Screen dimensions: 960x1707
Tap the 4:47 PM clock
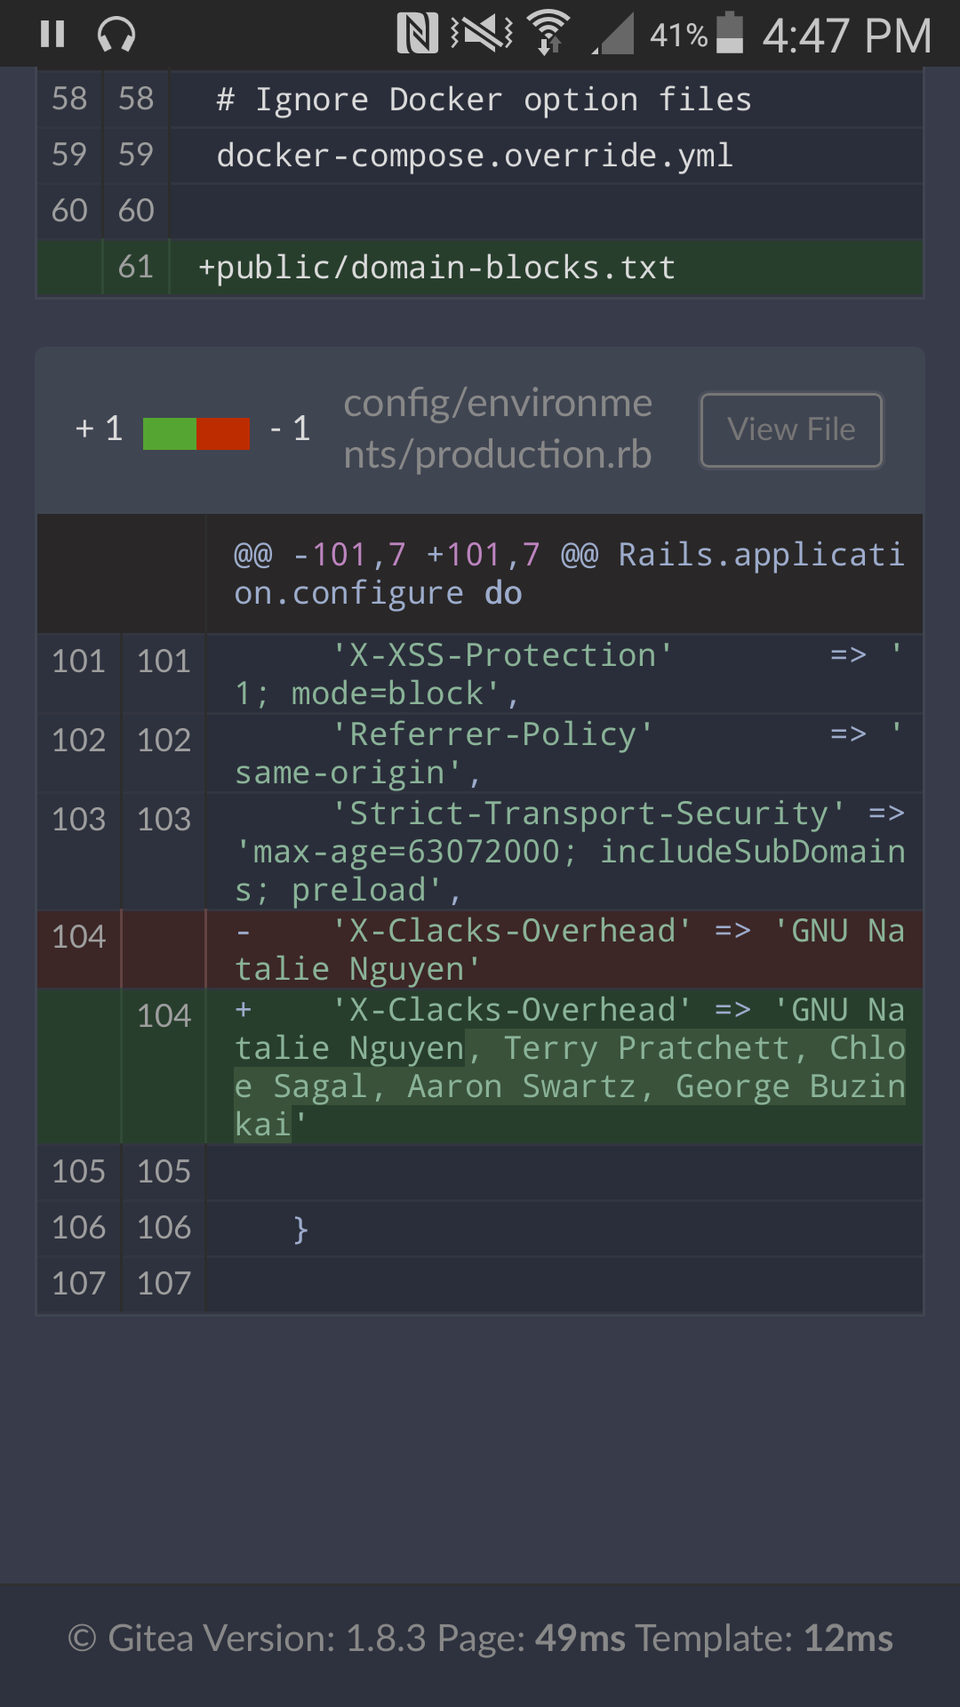coord(846,36)
